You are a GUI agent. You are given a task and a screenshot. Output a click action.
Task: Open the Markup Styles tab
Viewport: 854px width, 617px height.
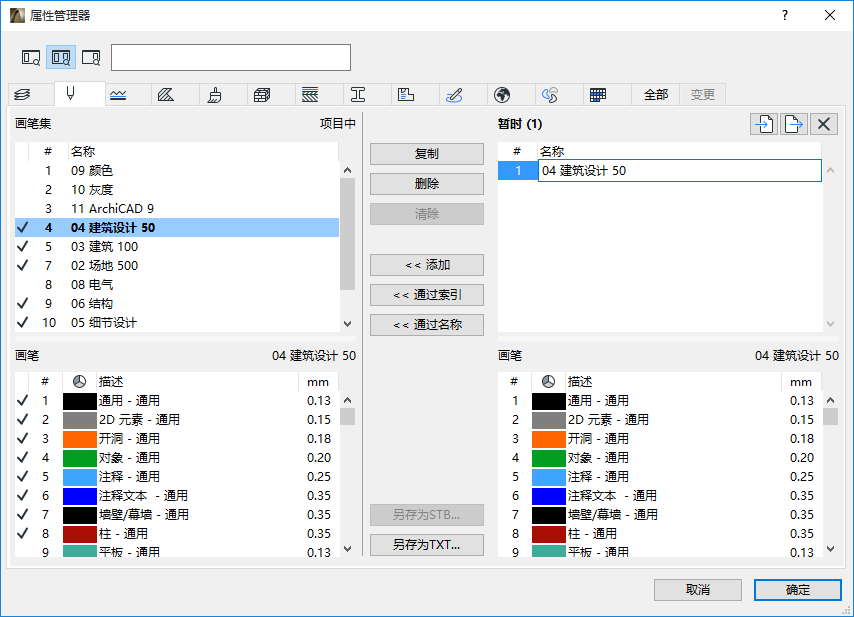tap(454, 95)
